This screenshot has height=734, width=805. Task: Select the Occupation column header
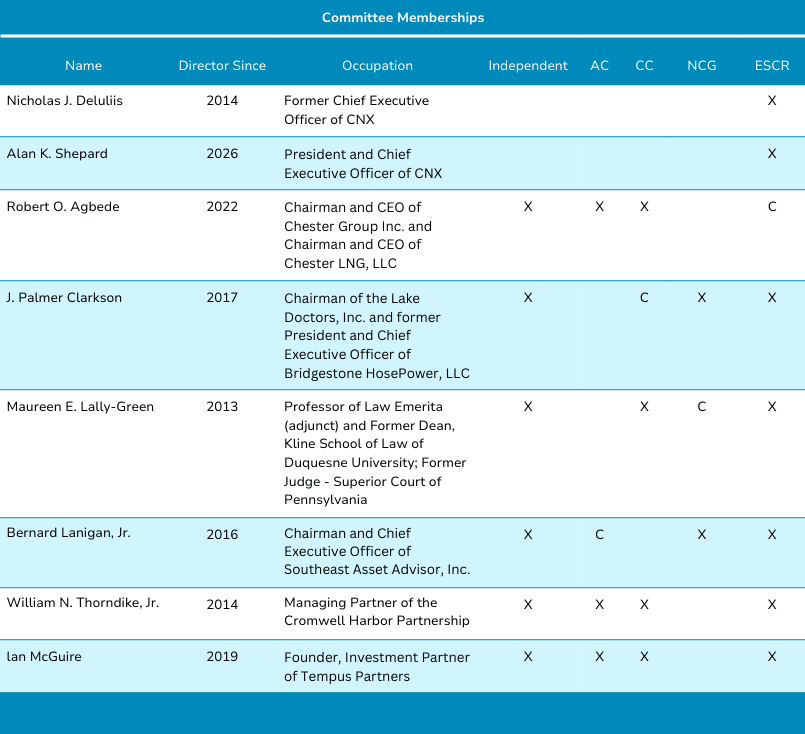[x=377, y=66]
